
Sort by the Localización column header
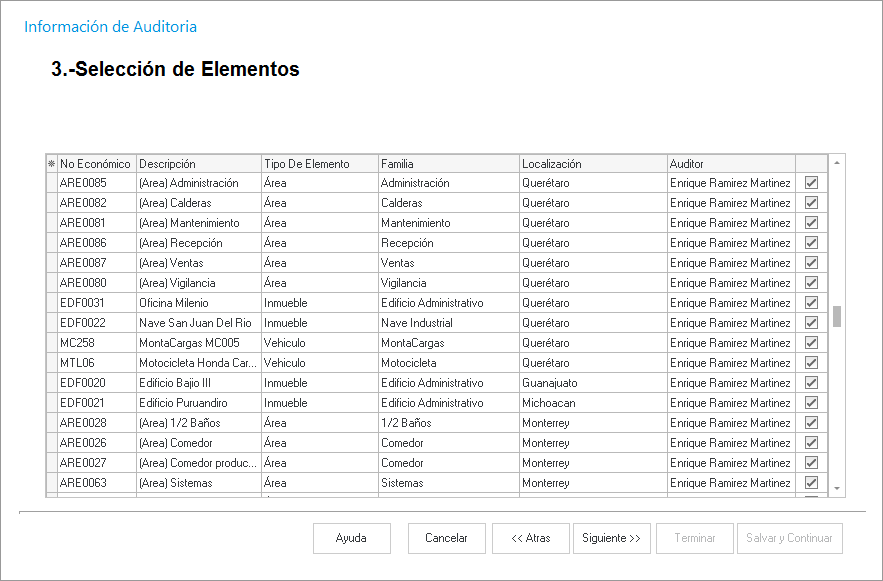click(x=592, y=164)
